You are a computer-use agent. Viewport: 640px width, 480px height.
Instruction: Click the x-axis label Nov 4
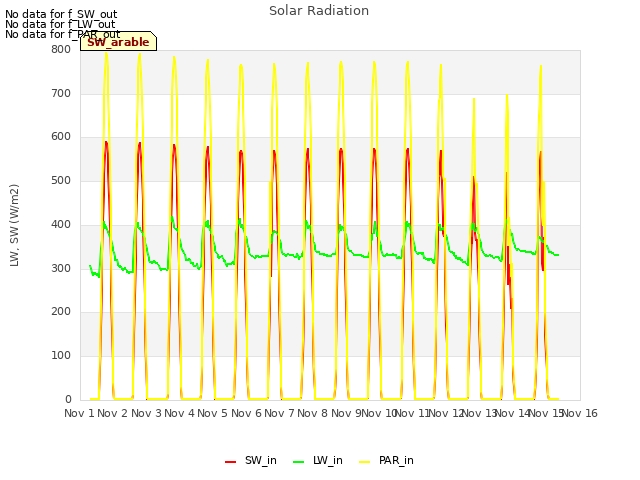click(x=179, y=413)
